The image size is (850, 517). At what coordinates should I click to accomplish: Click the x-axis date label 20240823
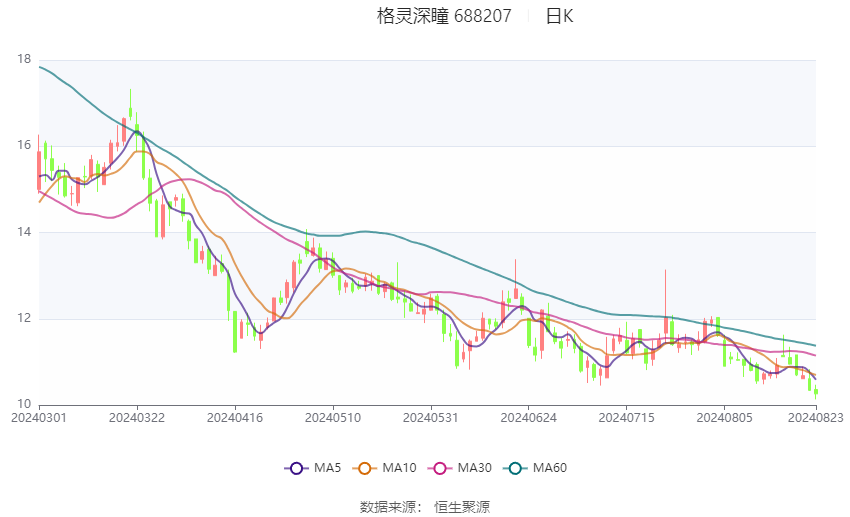[815, 418]
